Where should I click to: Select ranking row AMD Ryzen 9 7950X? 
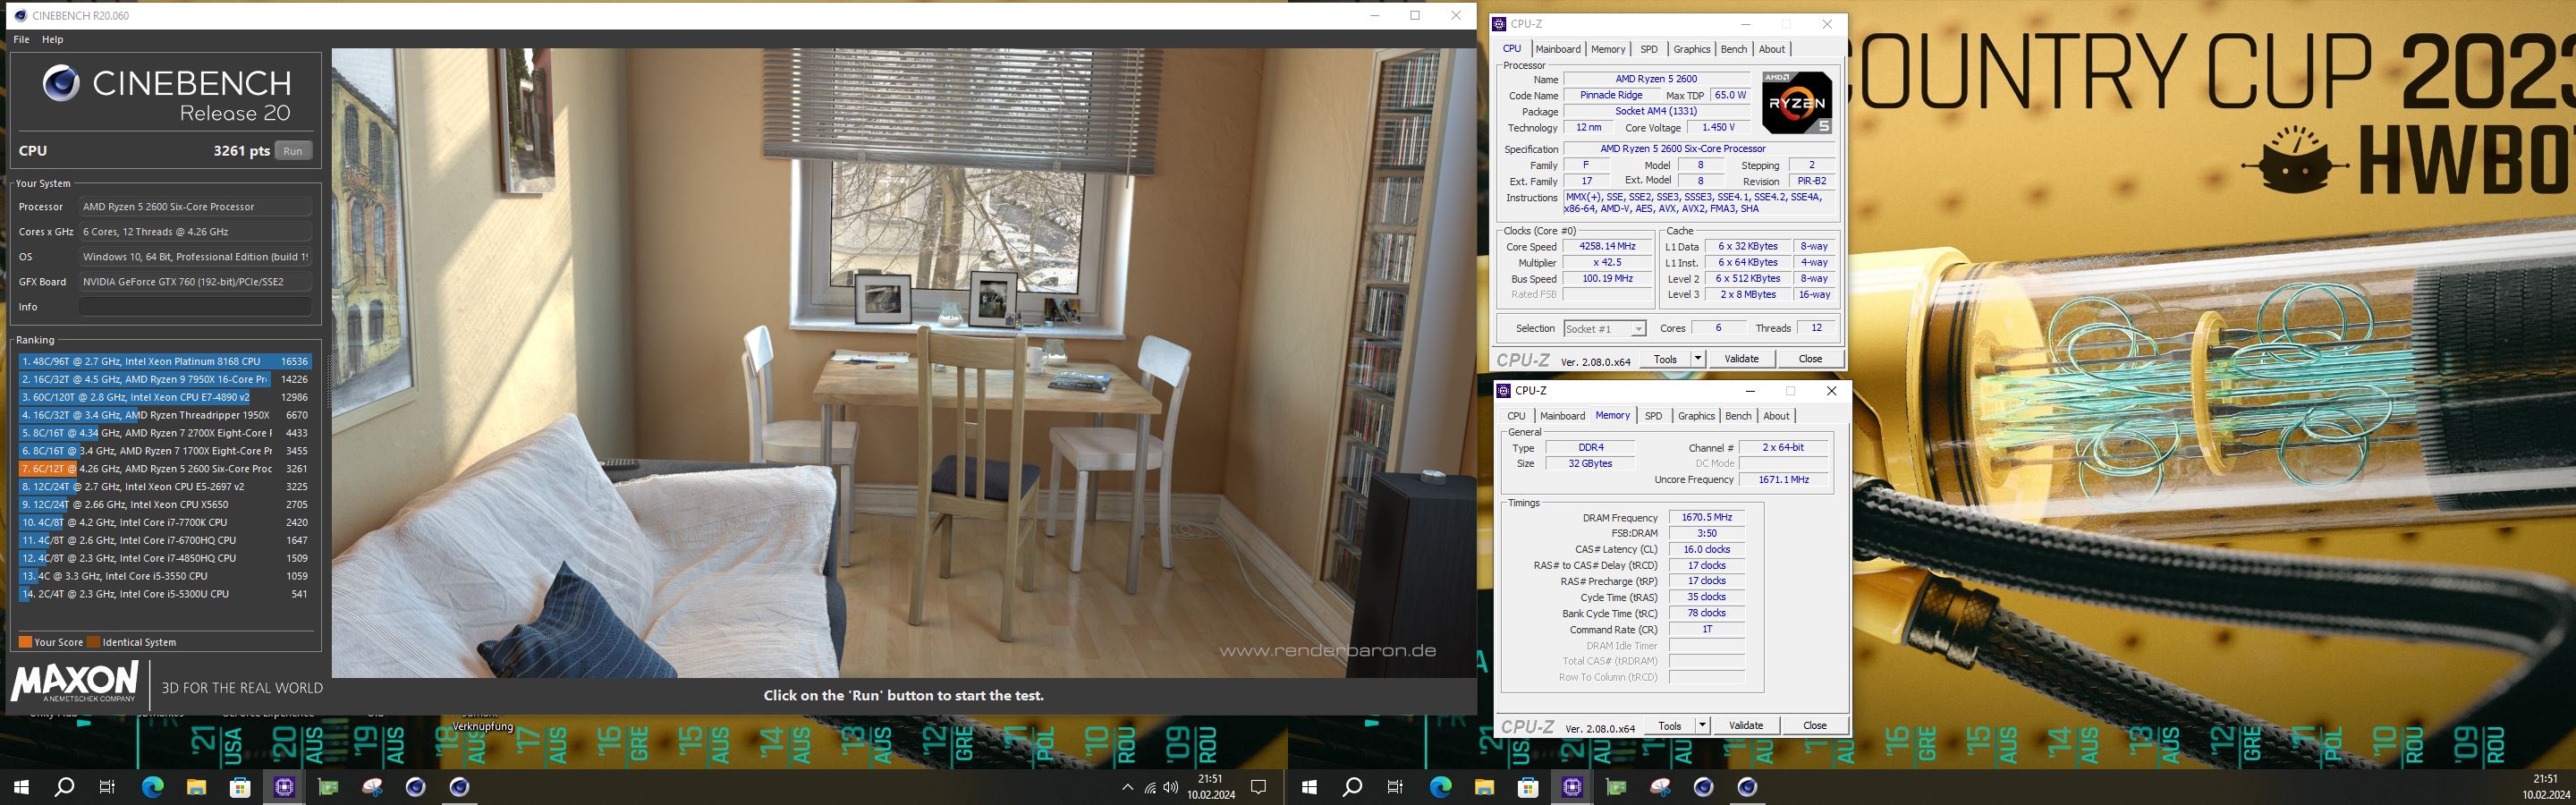[165, 379]
